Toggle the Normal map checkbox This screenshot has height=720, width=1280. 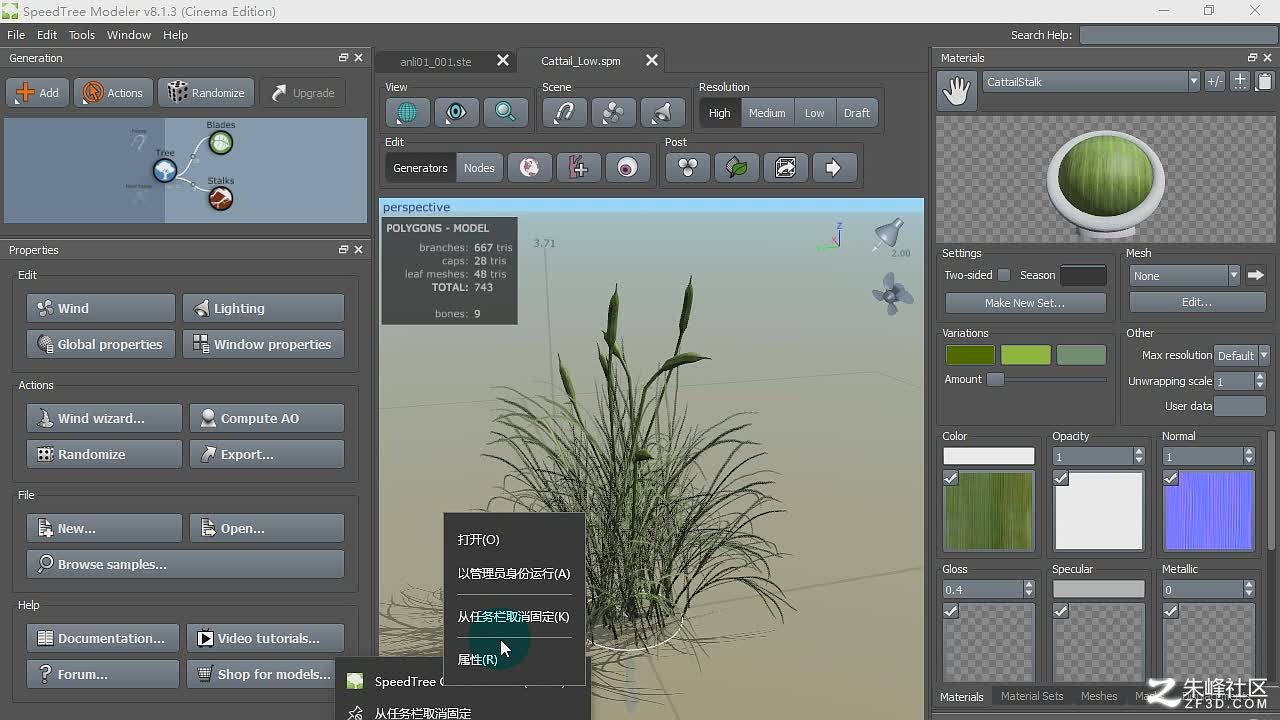click(x=1170, y=478)
